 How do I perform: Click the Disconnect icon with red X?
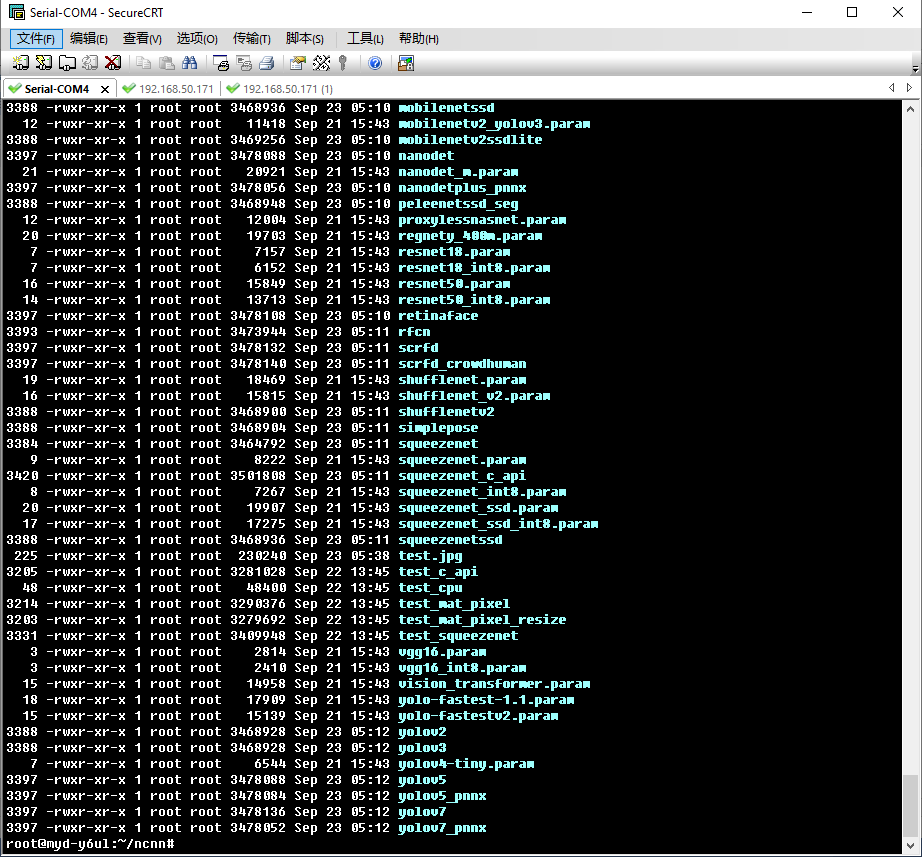click(x=113, y=63)
